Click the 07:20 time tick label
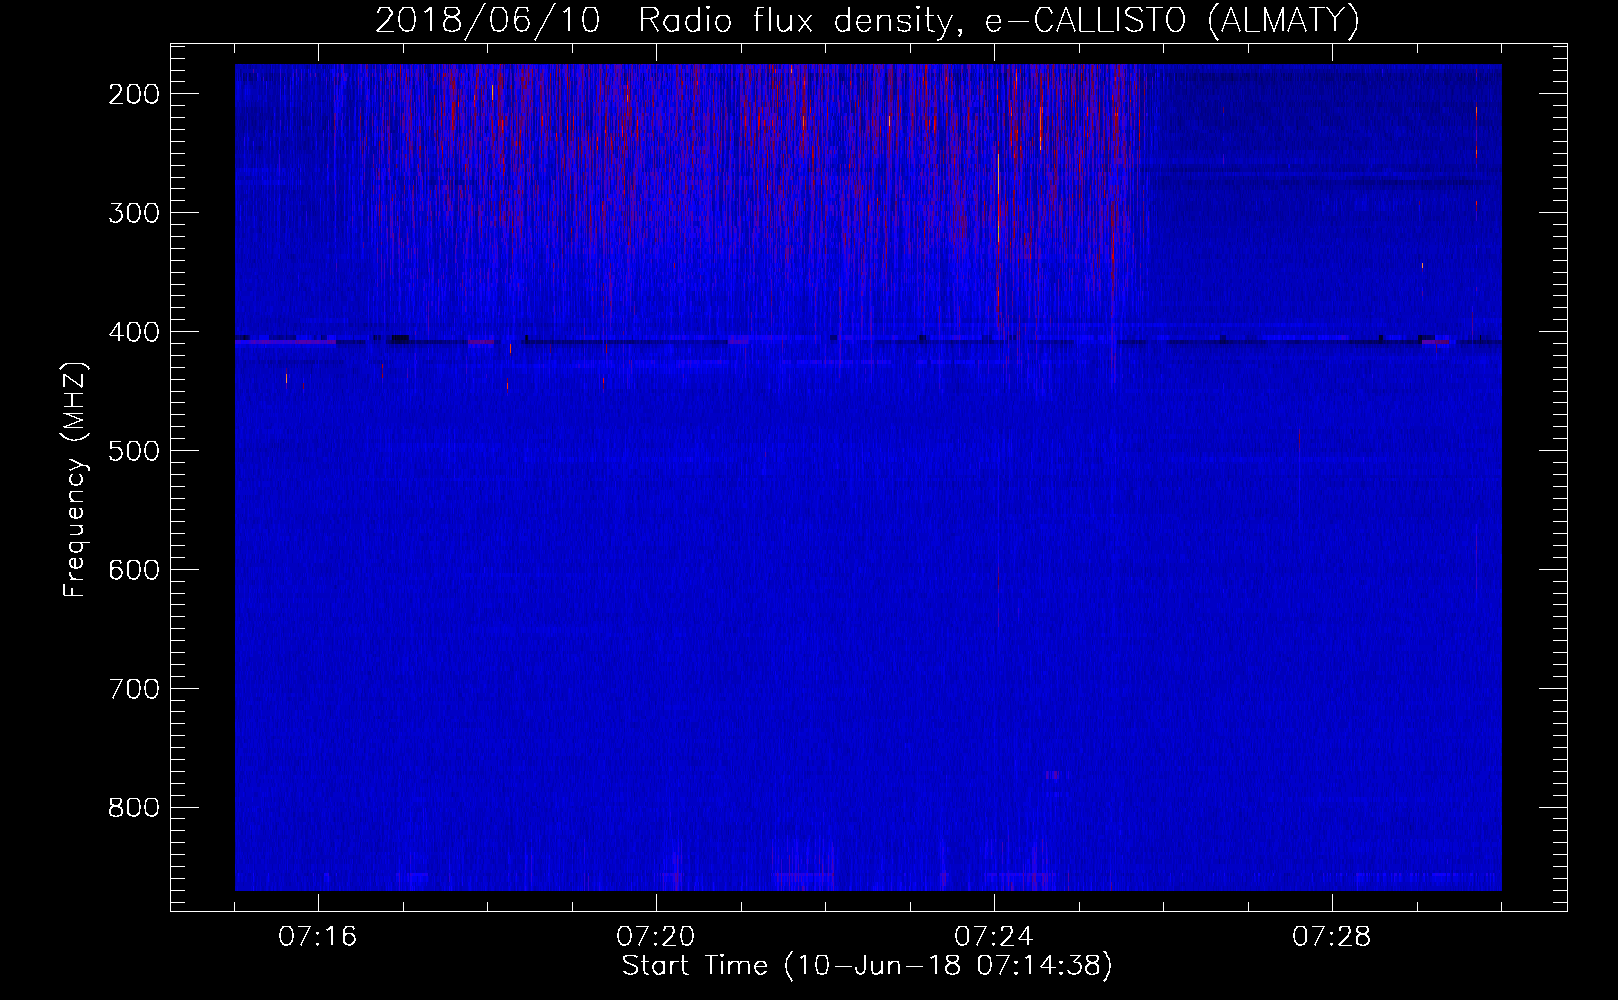This screenshot has width=1618, height=1000. tap(656, 937)
